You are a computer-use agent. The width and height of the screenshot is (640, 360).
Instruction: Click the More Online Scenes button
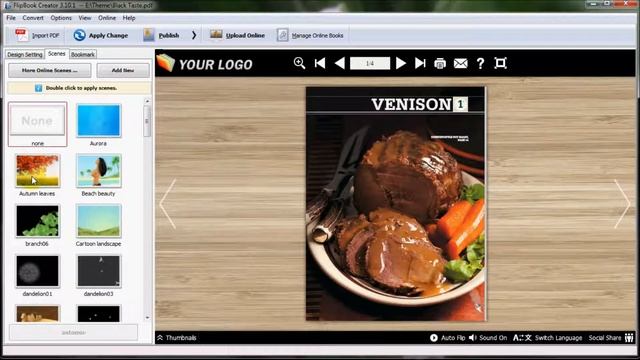(49, 70)
